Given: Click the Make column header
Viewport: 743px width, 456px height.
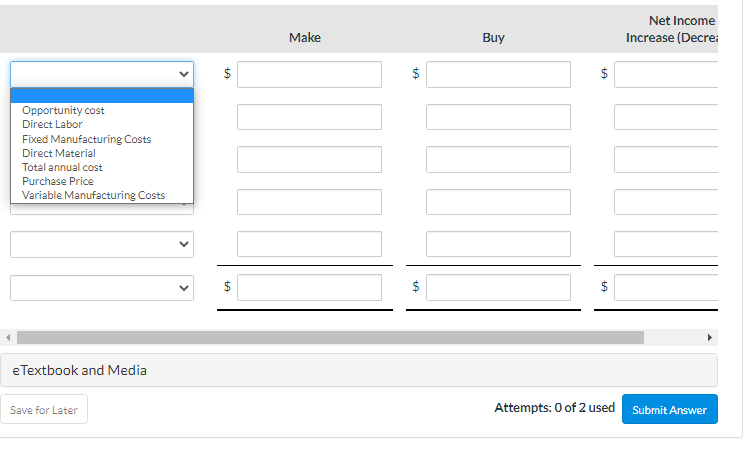Looking at the screenshot, I should click(x=305, y=37).
